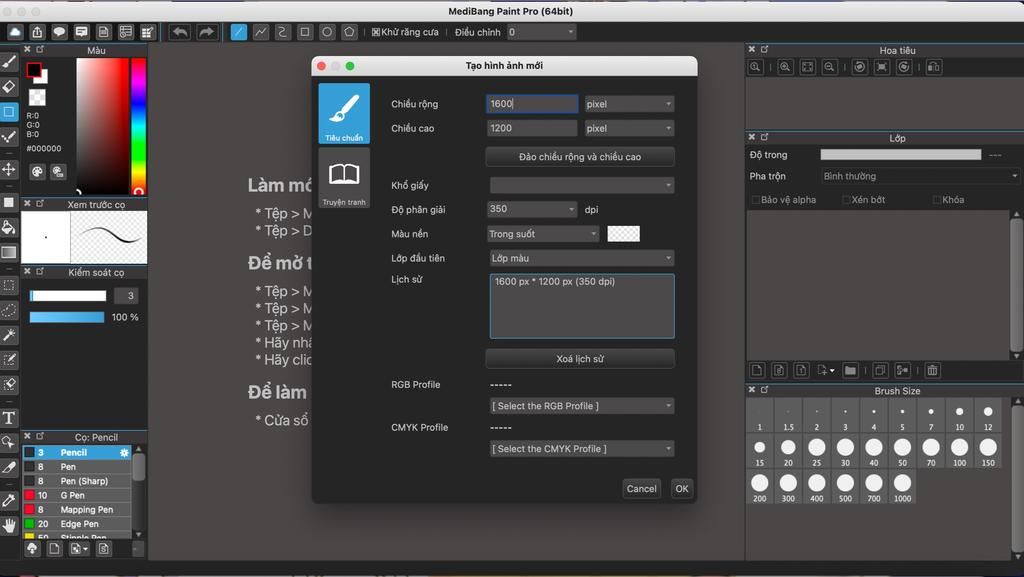
Task: Select Pen in brush list
Action: click(x=77, y=467)
